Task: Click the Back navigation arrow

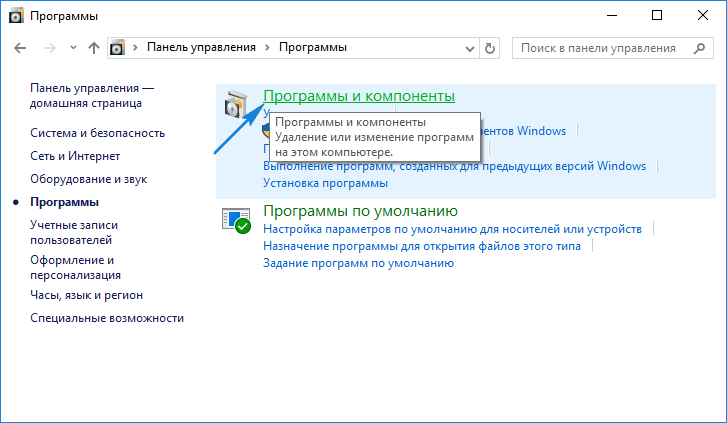Action: 20,48
